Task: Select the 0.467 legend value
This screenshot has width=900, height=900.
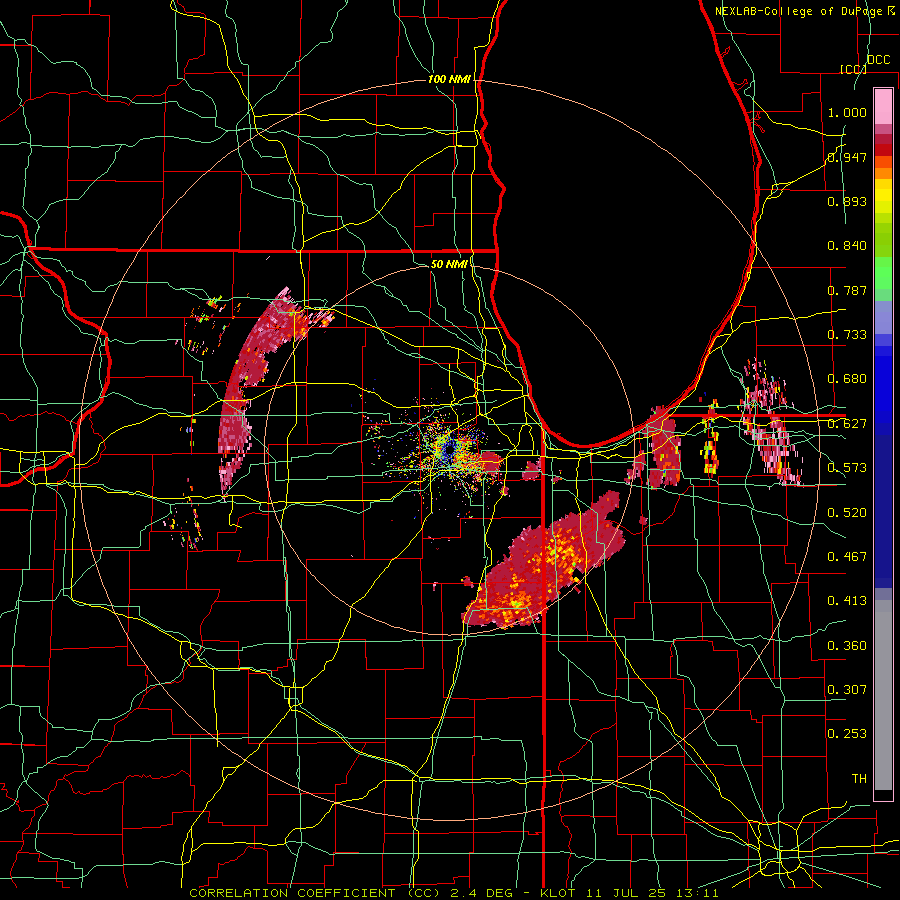Action: click(x=847, y=557)
